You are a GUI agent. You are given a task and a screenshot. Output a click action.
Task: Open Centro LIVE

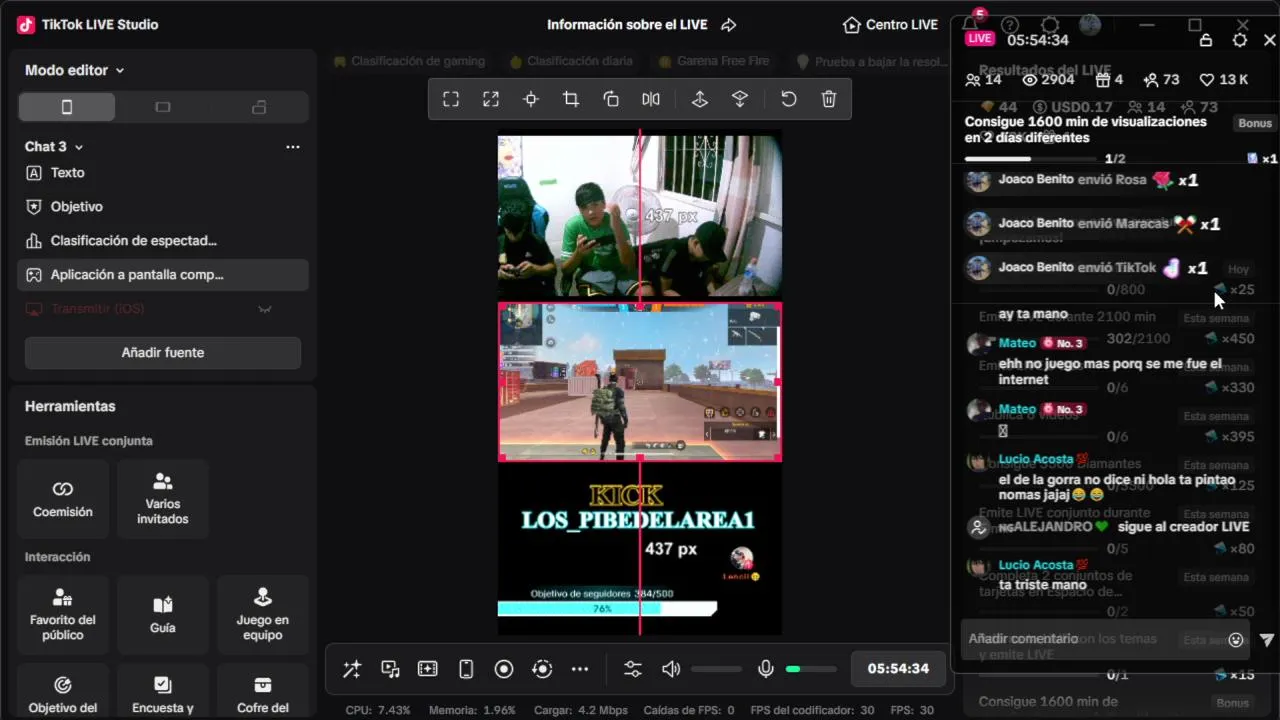890,24
